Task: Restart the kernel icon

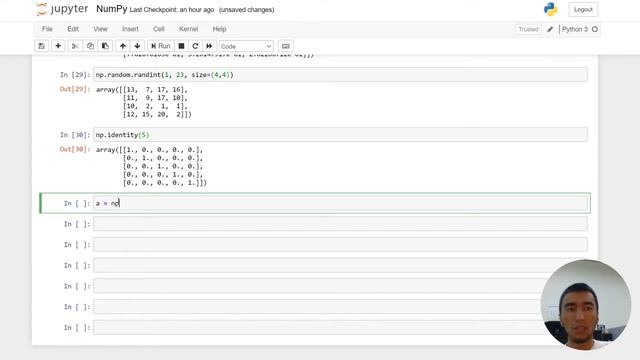Action: pyautogui.click(x=195, y=46)
